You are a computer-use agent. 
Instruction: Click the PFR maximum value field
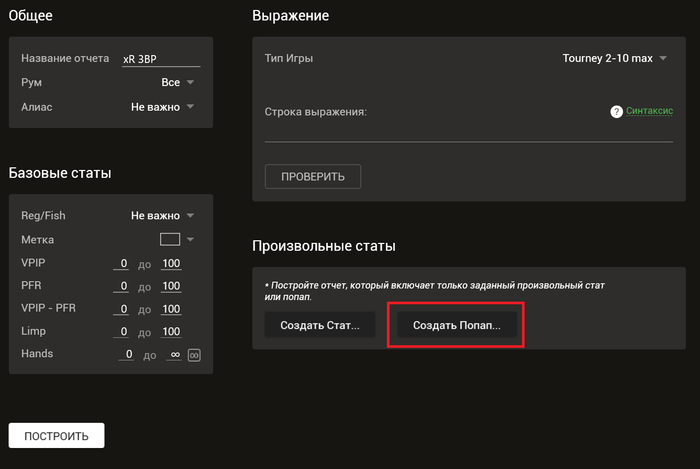(171, 286)
